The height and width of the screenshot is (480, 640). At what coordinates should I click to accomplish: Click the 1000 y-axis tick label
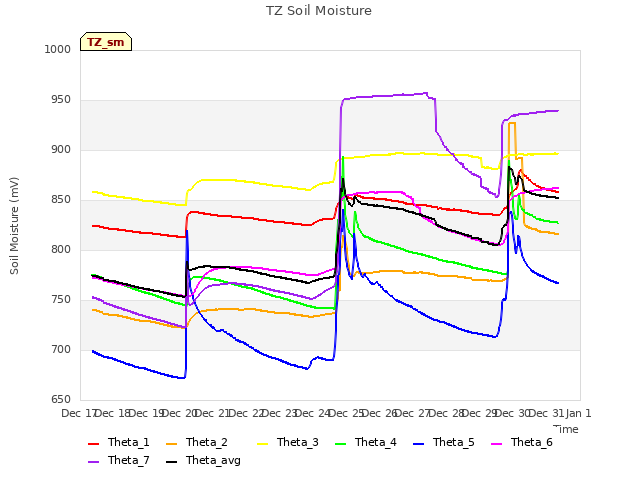click(58, 49)
